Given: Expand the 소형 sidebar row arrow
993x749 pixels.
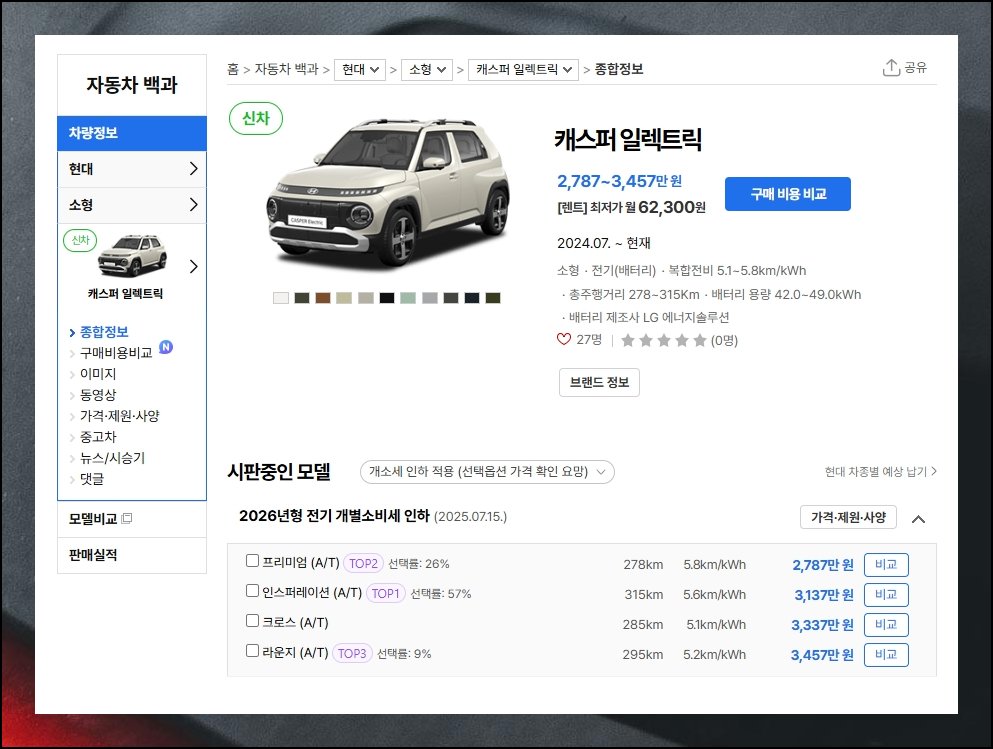Looking at the screenshot, I should tap(194, 205).
